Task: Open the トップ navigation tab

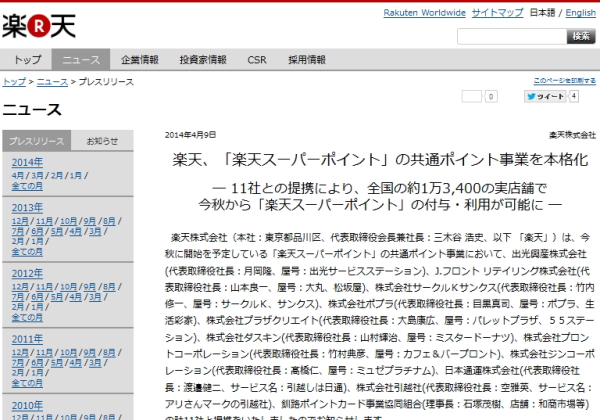Action: coord(28,59)
